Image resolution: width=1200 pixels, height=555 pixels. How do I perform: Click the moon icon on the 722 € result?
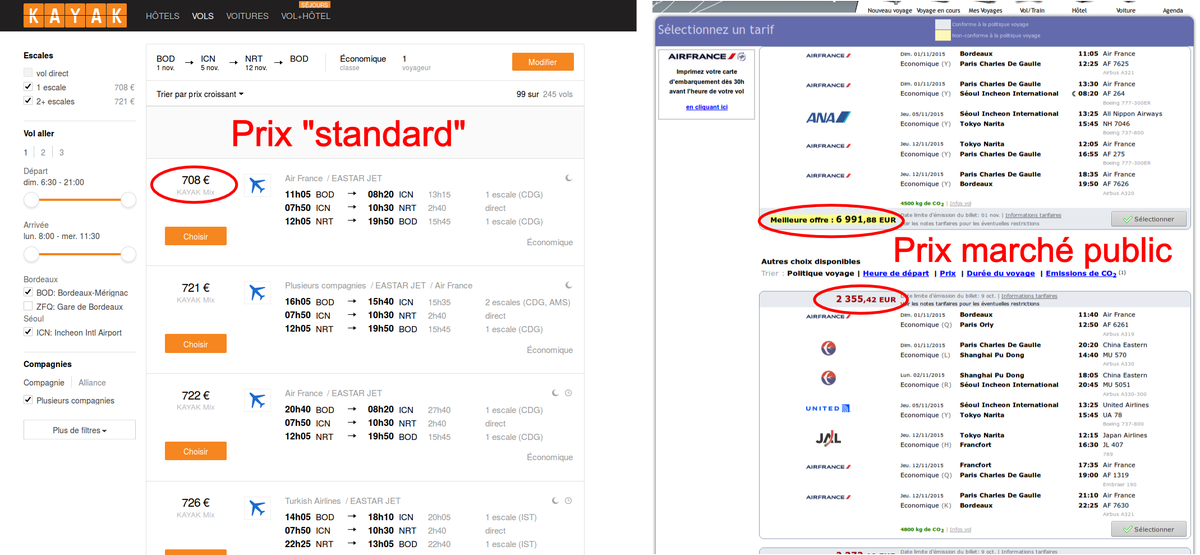(x=555, y=393)
